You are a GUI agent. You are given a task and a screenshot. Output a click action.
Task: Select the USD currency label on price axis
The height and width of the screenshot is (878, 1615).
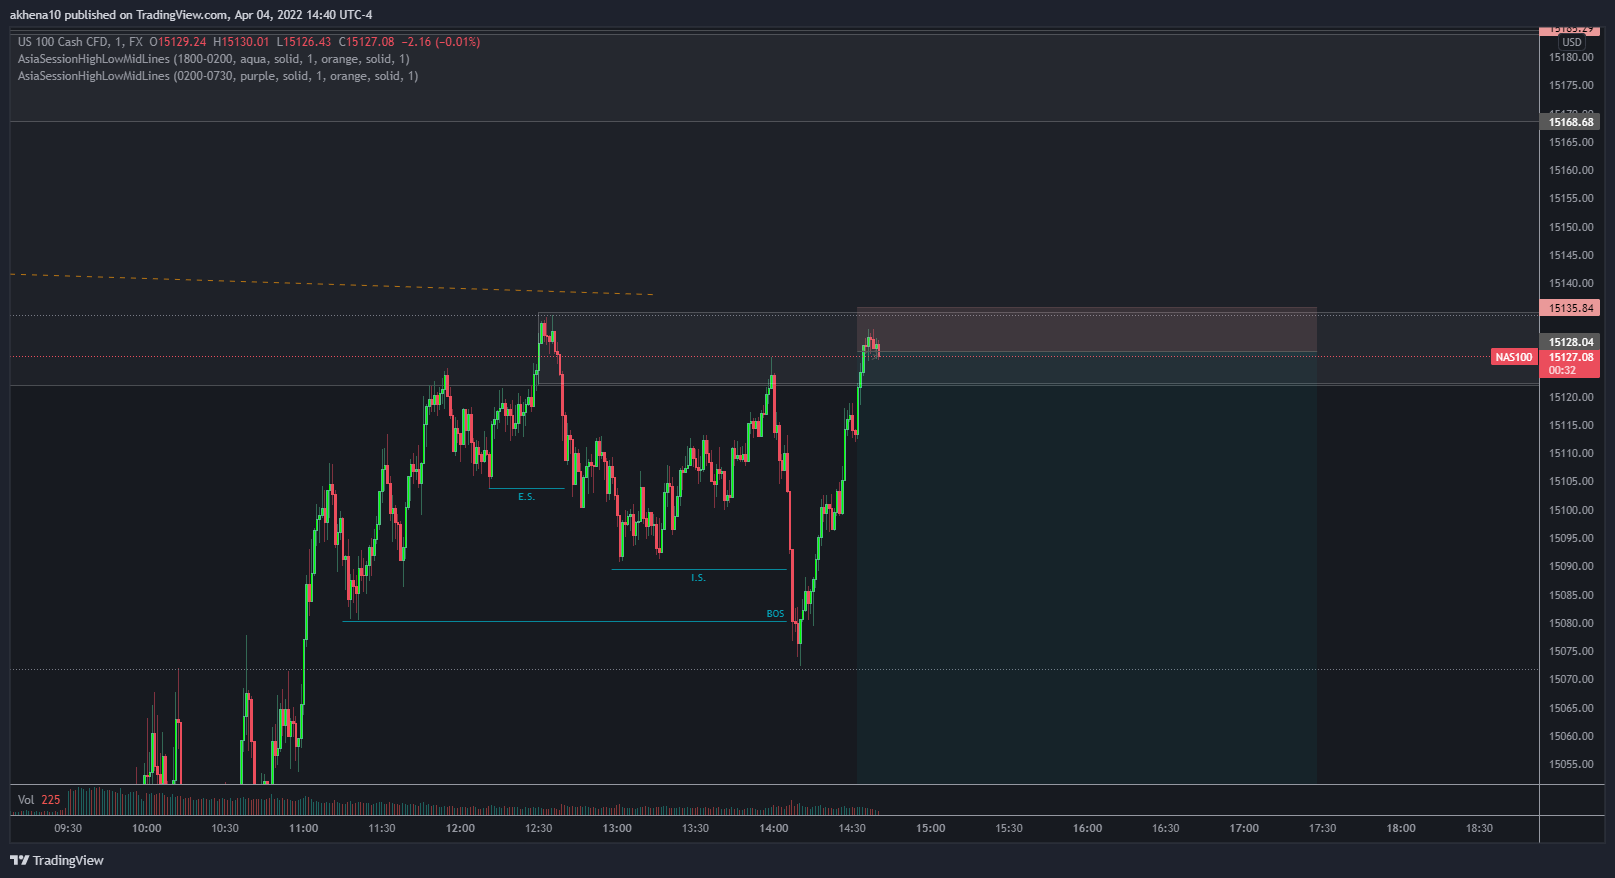tap(1572, 42)
